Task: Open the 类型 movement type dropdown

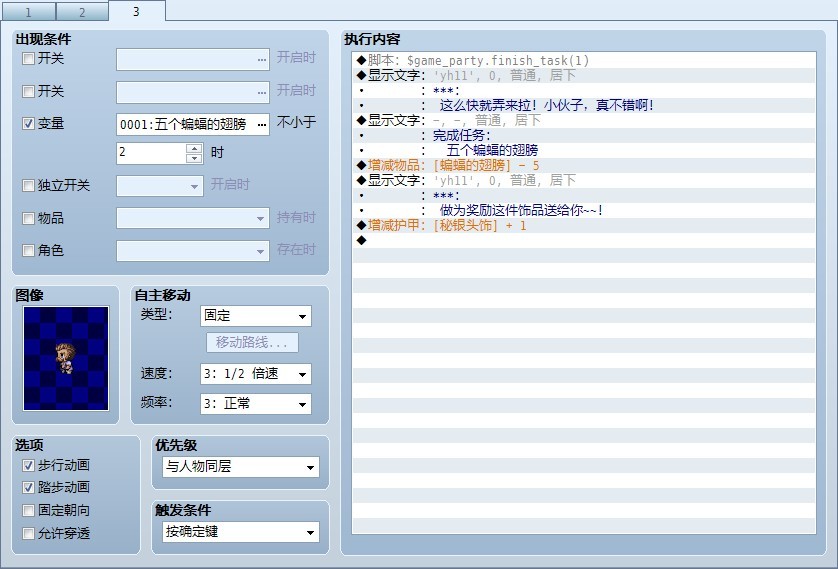Action: click(255, 316)
